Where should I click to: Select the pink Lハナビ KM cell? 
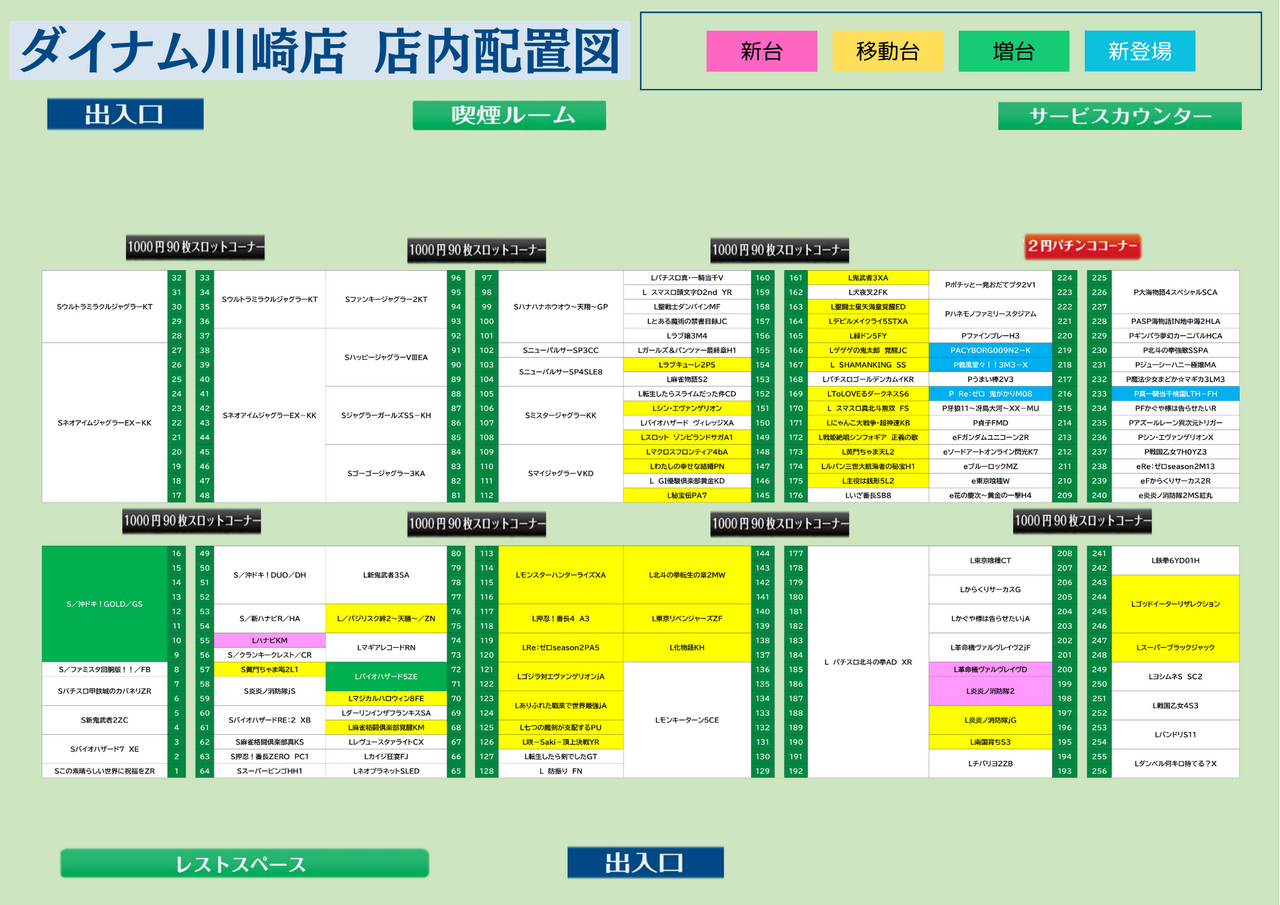270,640
